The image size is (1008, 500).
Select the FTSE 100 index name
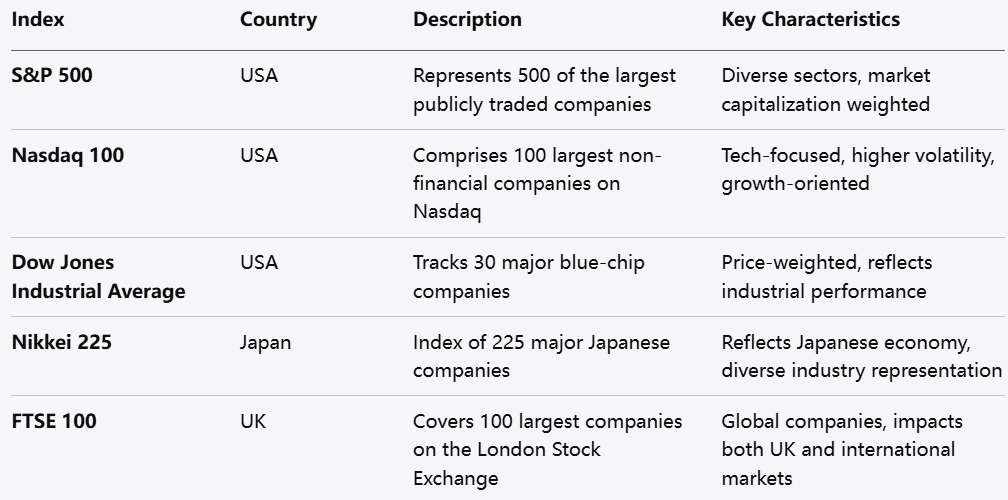(x=54, y=422)
